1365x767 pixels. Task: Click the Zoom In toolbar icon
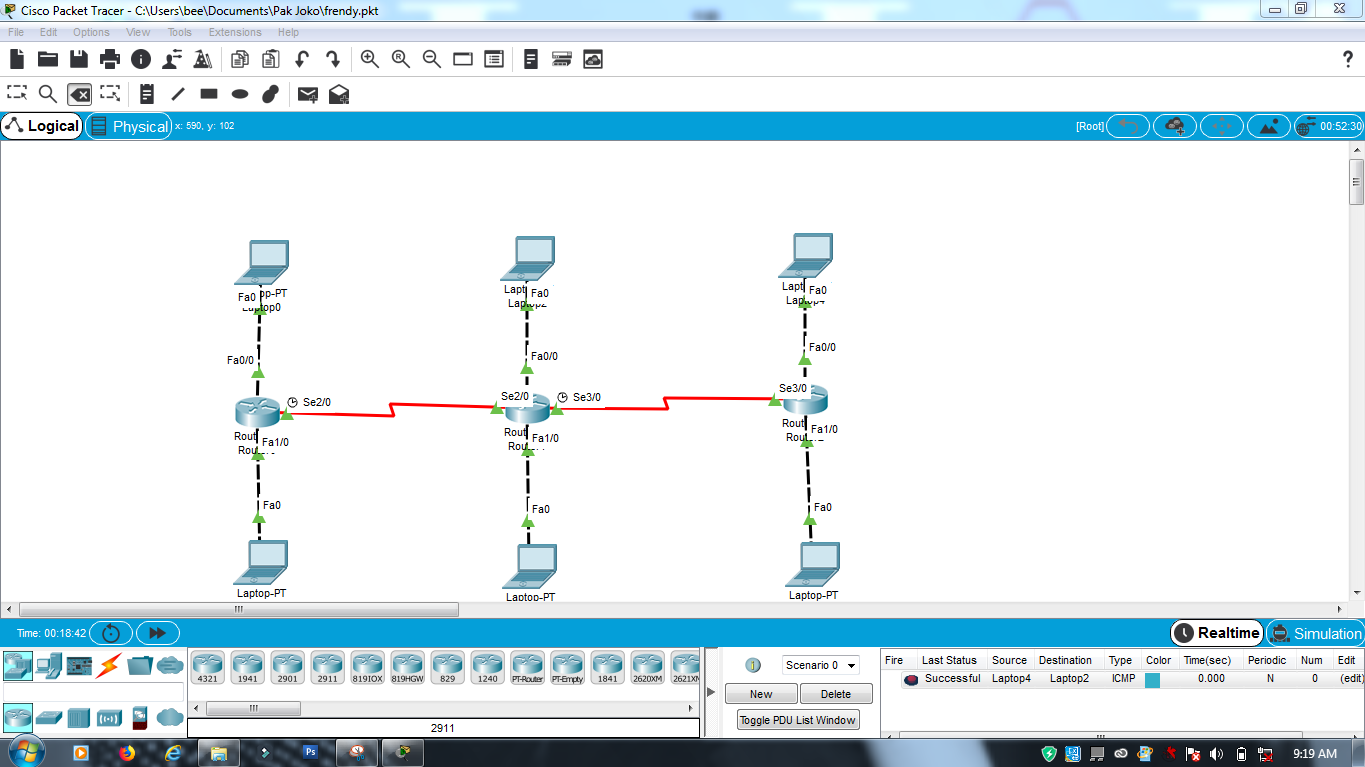[369, 59]
